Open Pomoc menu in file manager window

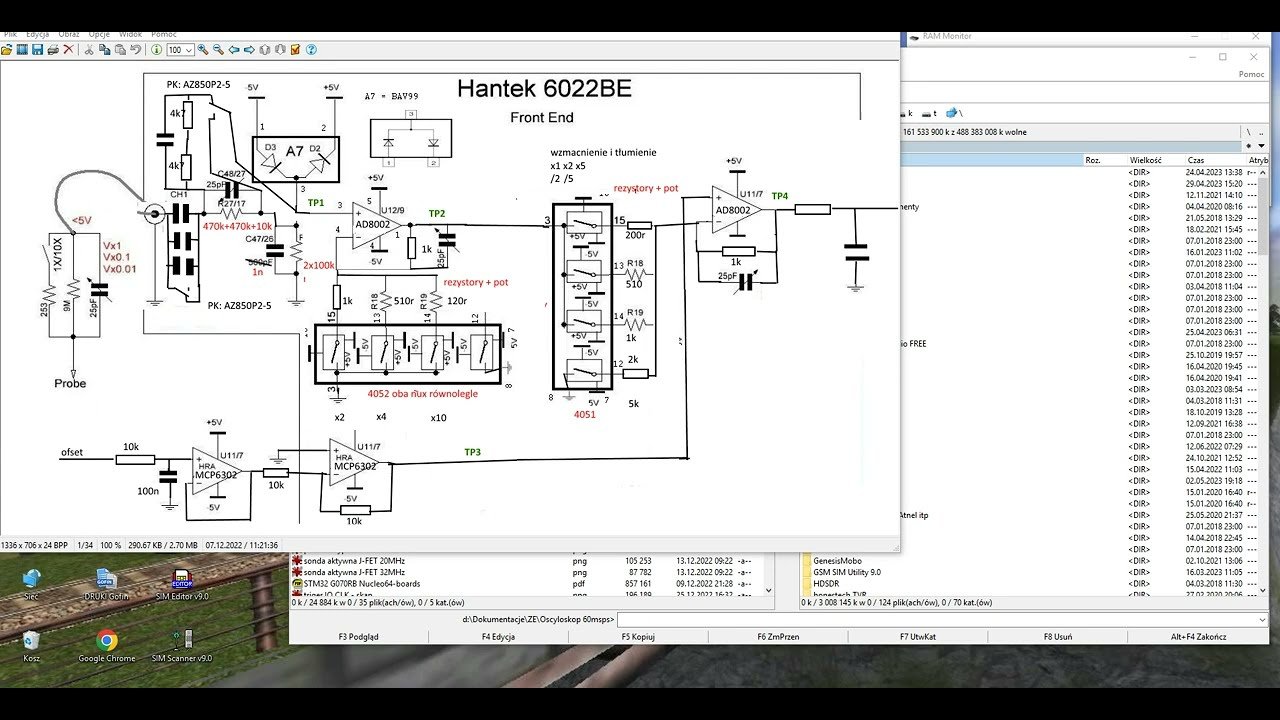click(x=1252, y=74)
